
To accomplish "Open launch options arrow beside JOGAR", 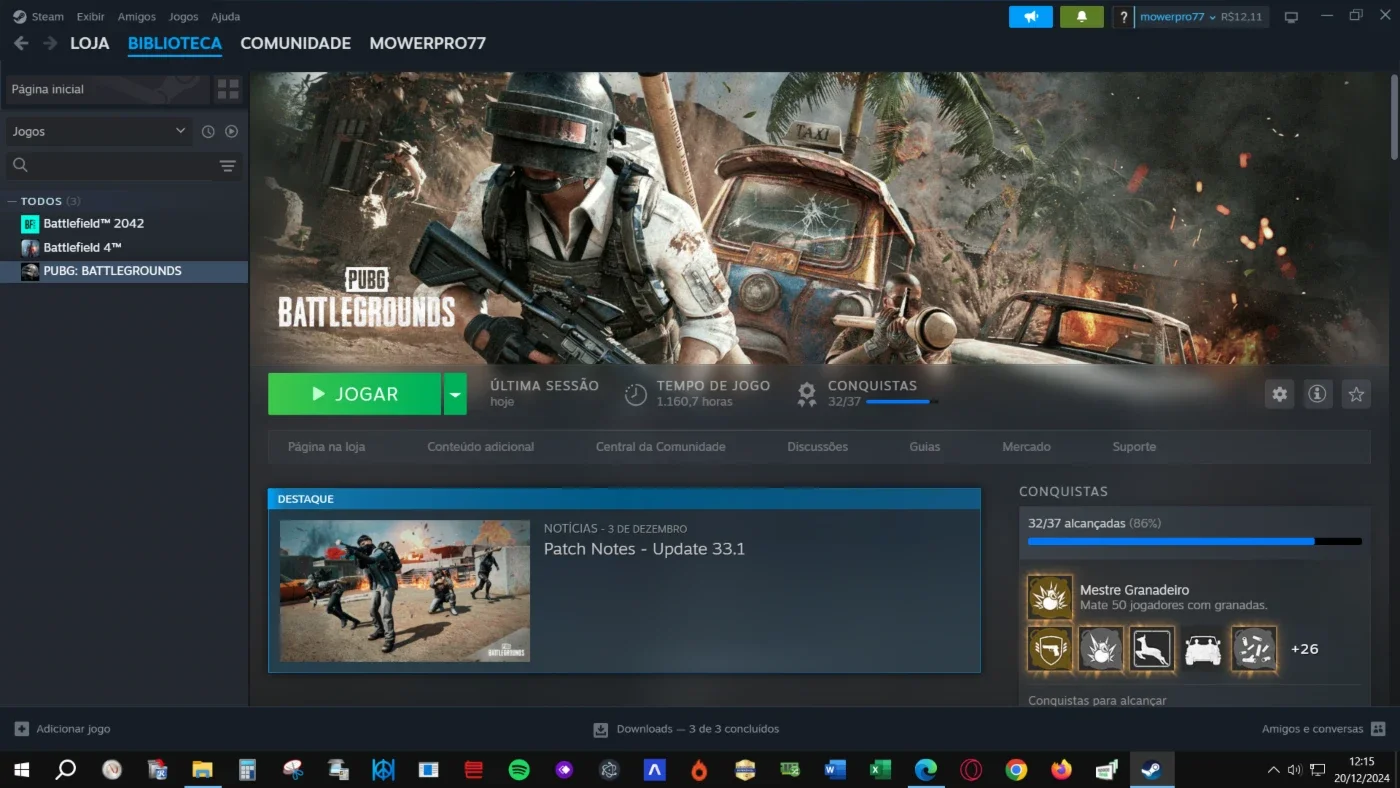I will click(455, 394).
